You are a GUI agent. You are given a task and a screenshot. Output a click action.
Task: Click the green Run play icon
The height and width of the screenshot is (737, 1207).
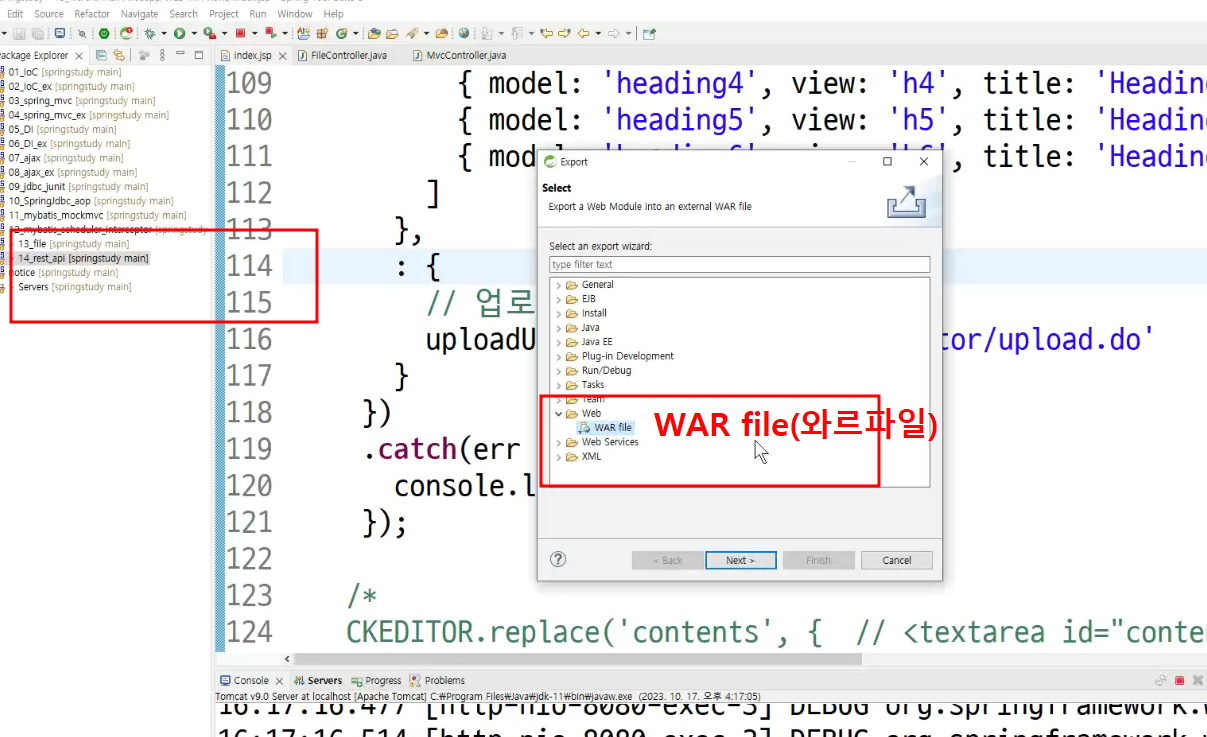tap(179, 33)
